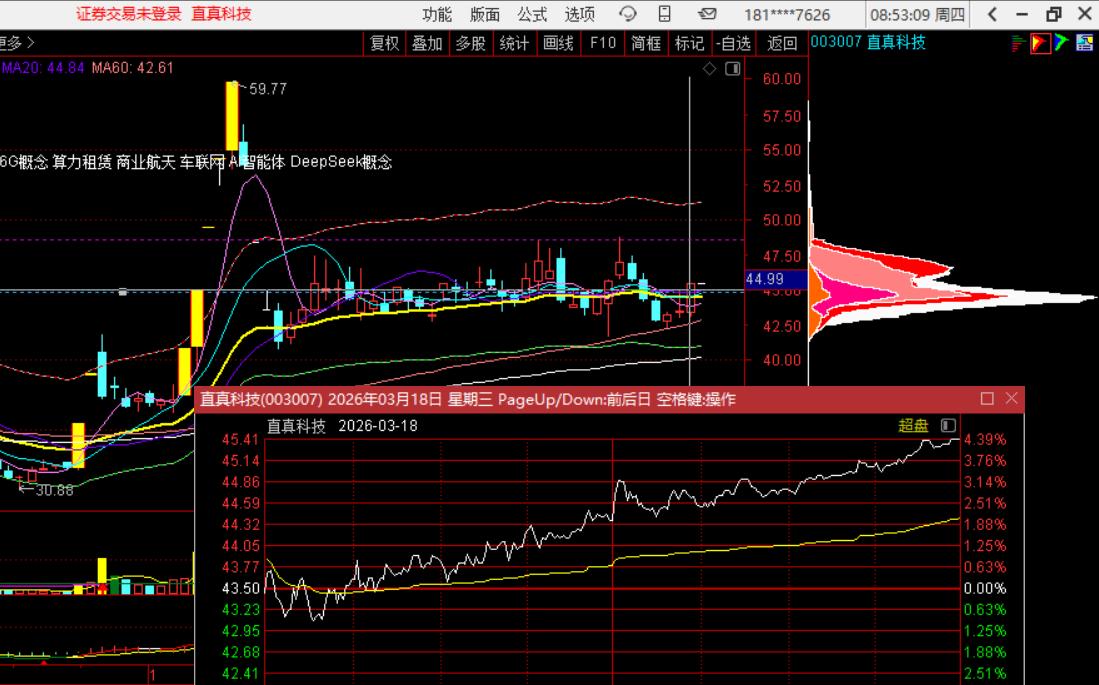Click the red-green horizontal bars chip icon
The width and height of the screenshot is (1099, 685).
(x=1018, y=43)
